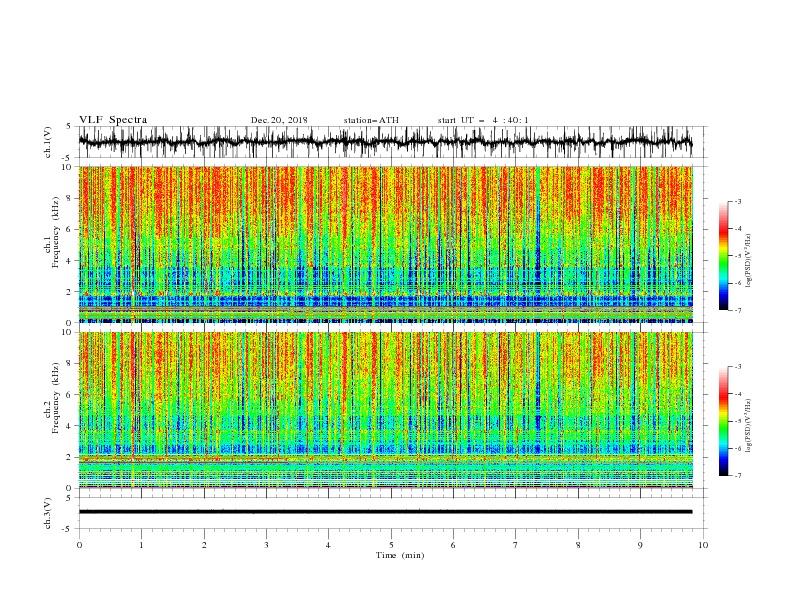Click the ch.3(V) flat waveform trace
The height and width of the screenshot is (612, 792).
[x=385, y=512]
